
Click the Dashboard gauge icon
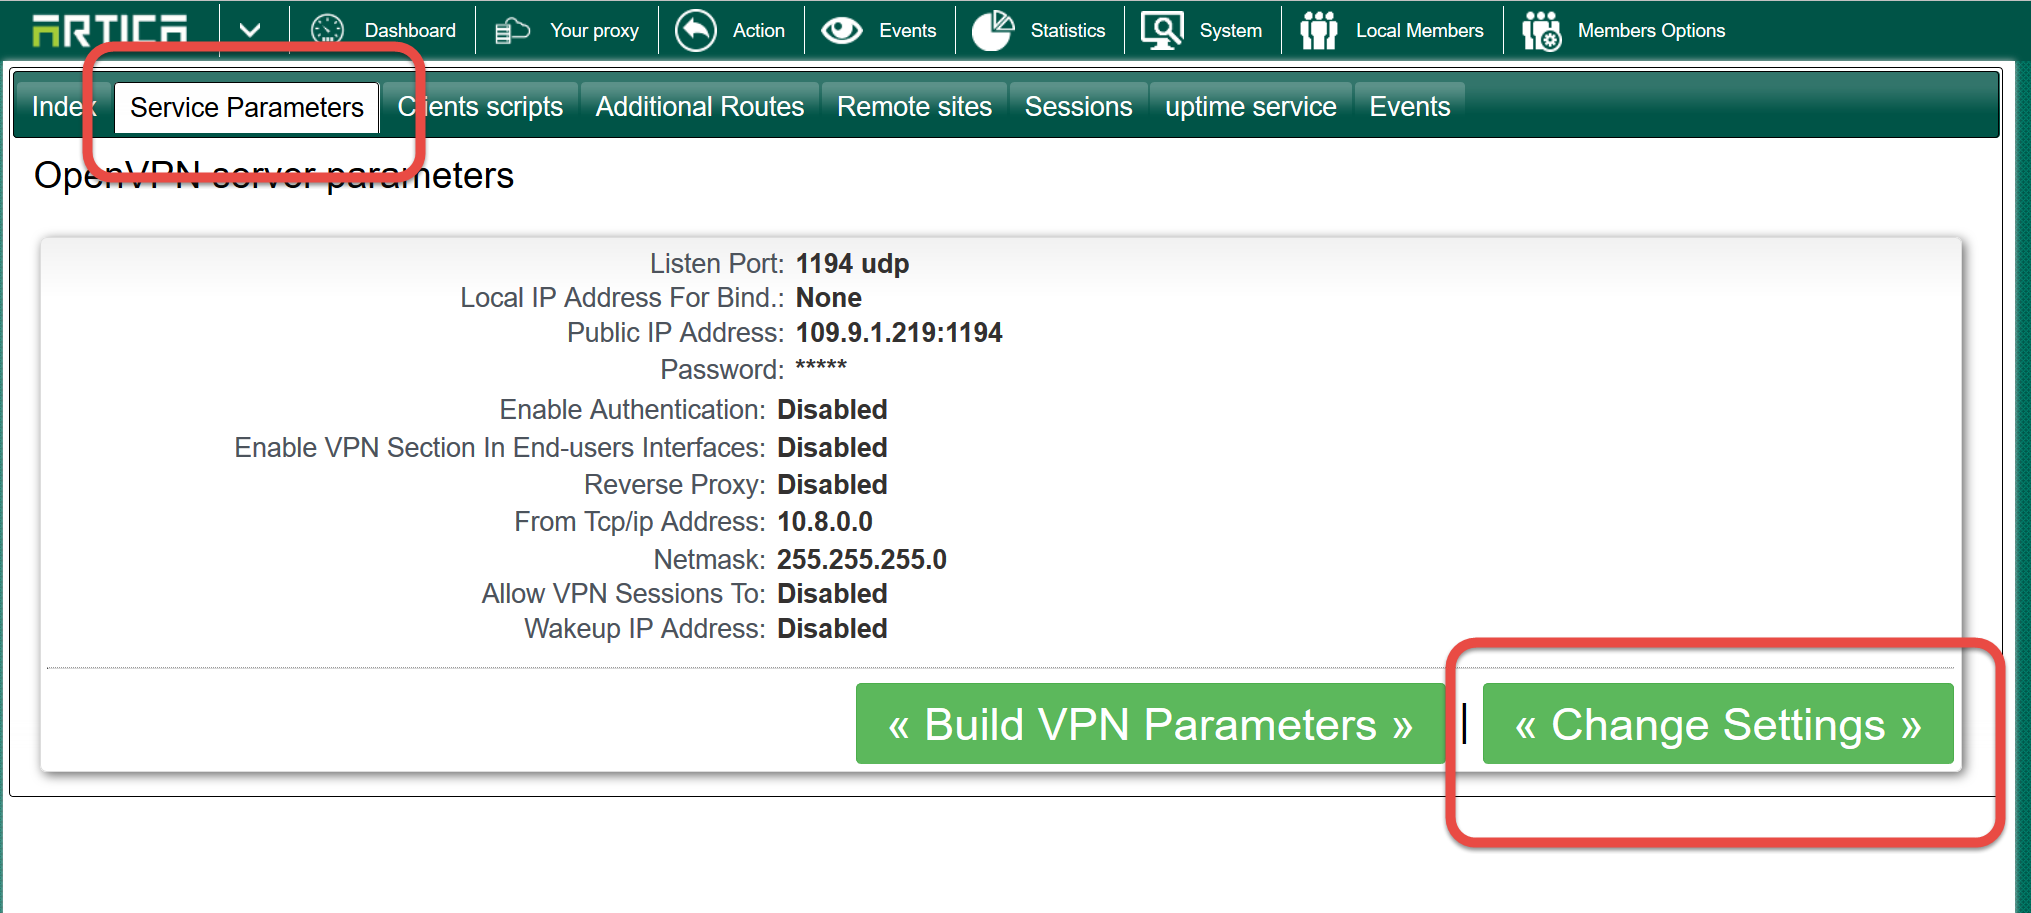(x=327, y=30)
